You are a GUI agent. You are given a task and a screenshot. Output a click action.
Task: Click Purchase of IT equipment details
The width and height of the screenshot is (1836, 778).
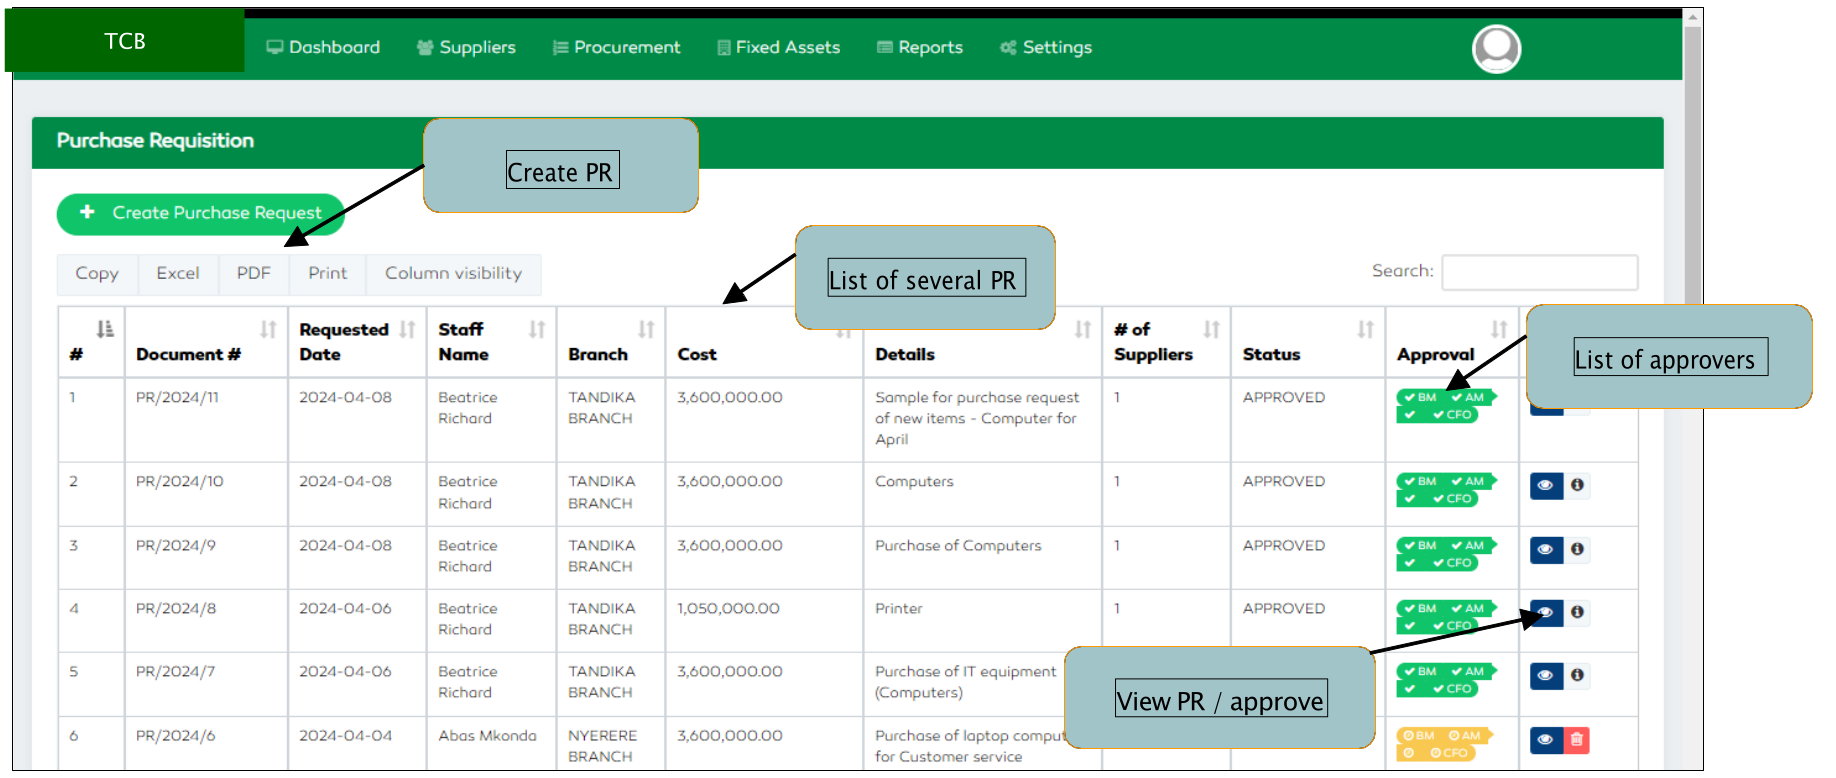pos(965,682)
